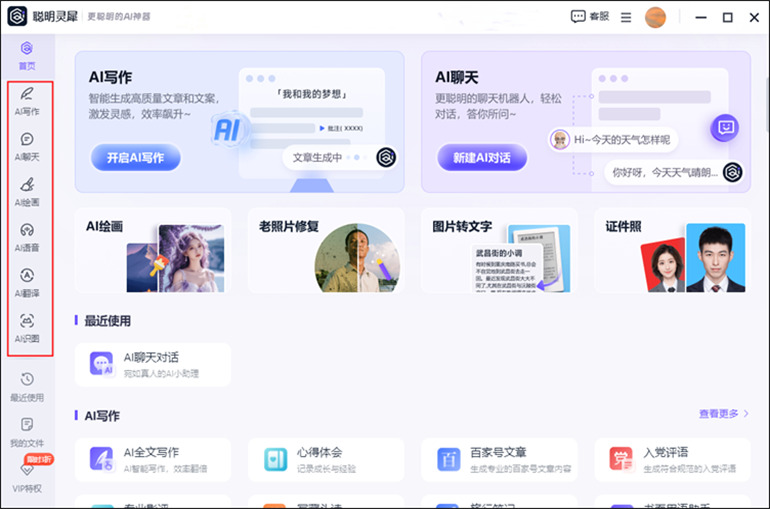Click the user avatar in title bar
This screenshot has height=509, width=770.
655,17
